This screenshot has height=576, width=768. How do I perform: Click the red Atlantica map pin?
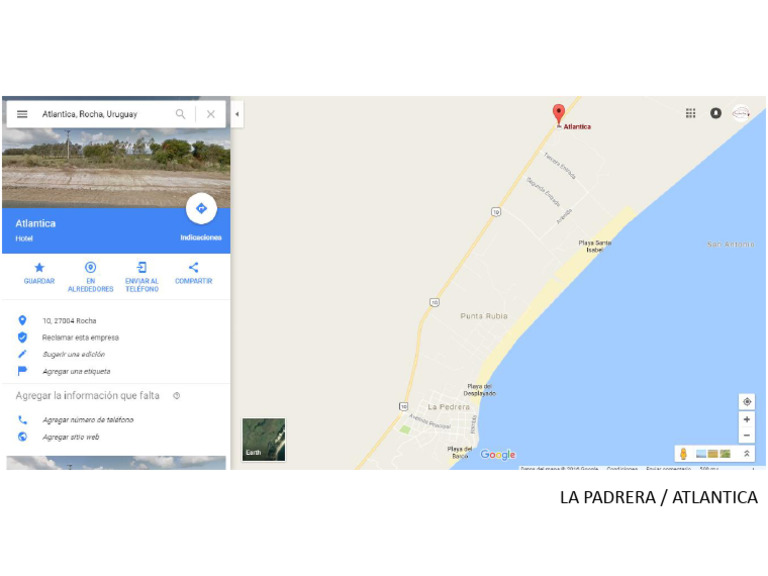[558, 114]
